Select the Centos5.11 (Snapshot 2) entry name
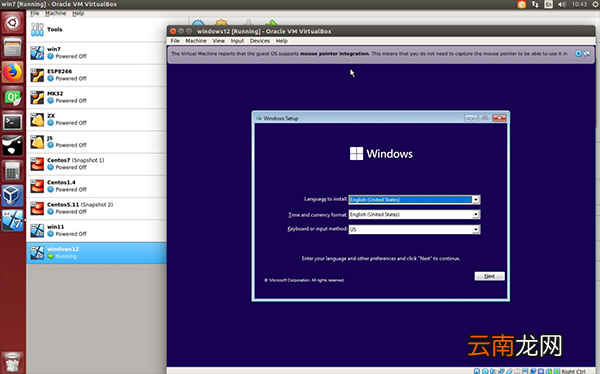This screenshot has width=600, height=374. pos(80,204)
